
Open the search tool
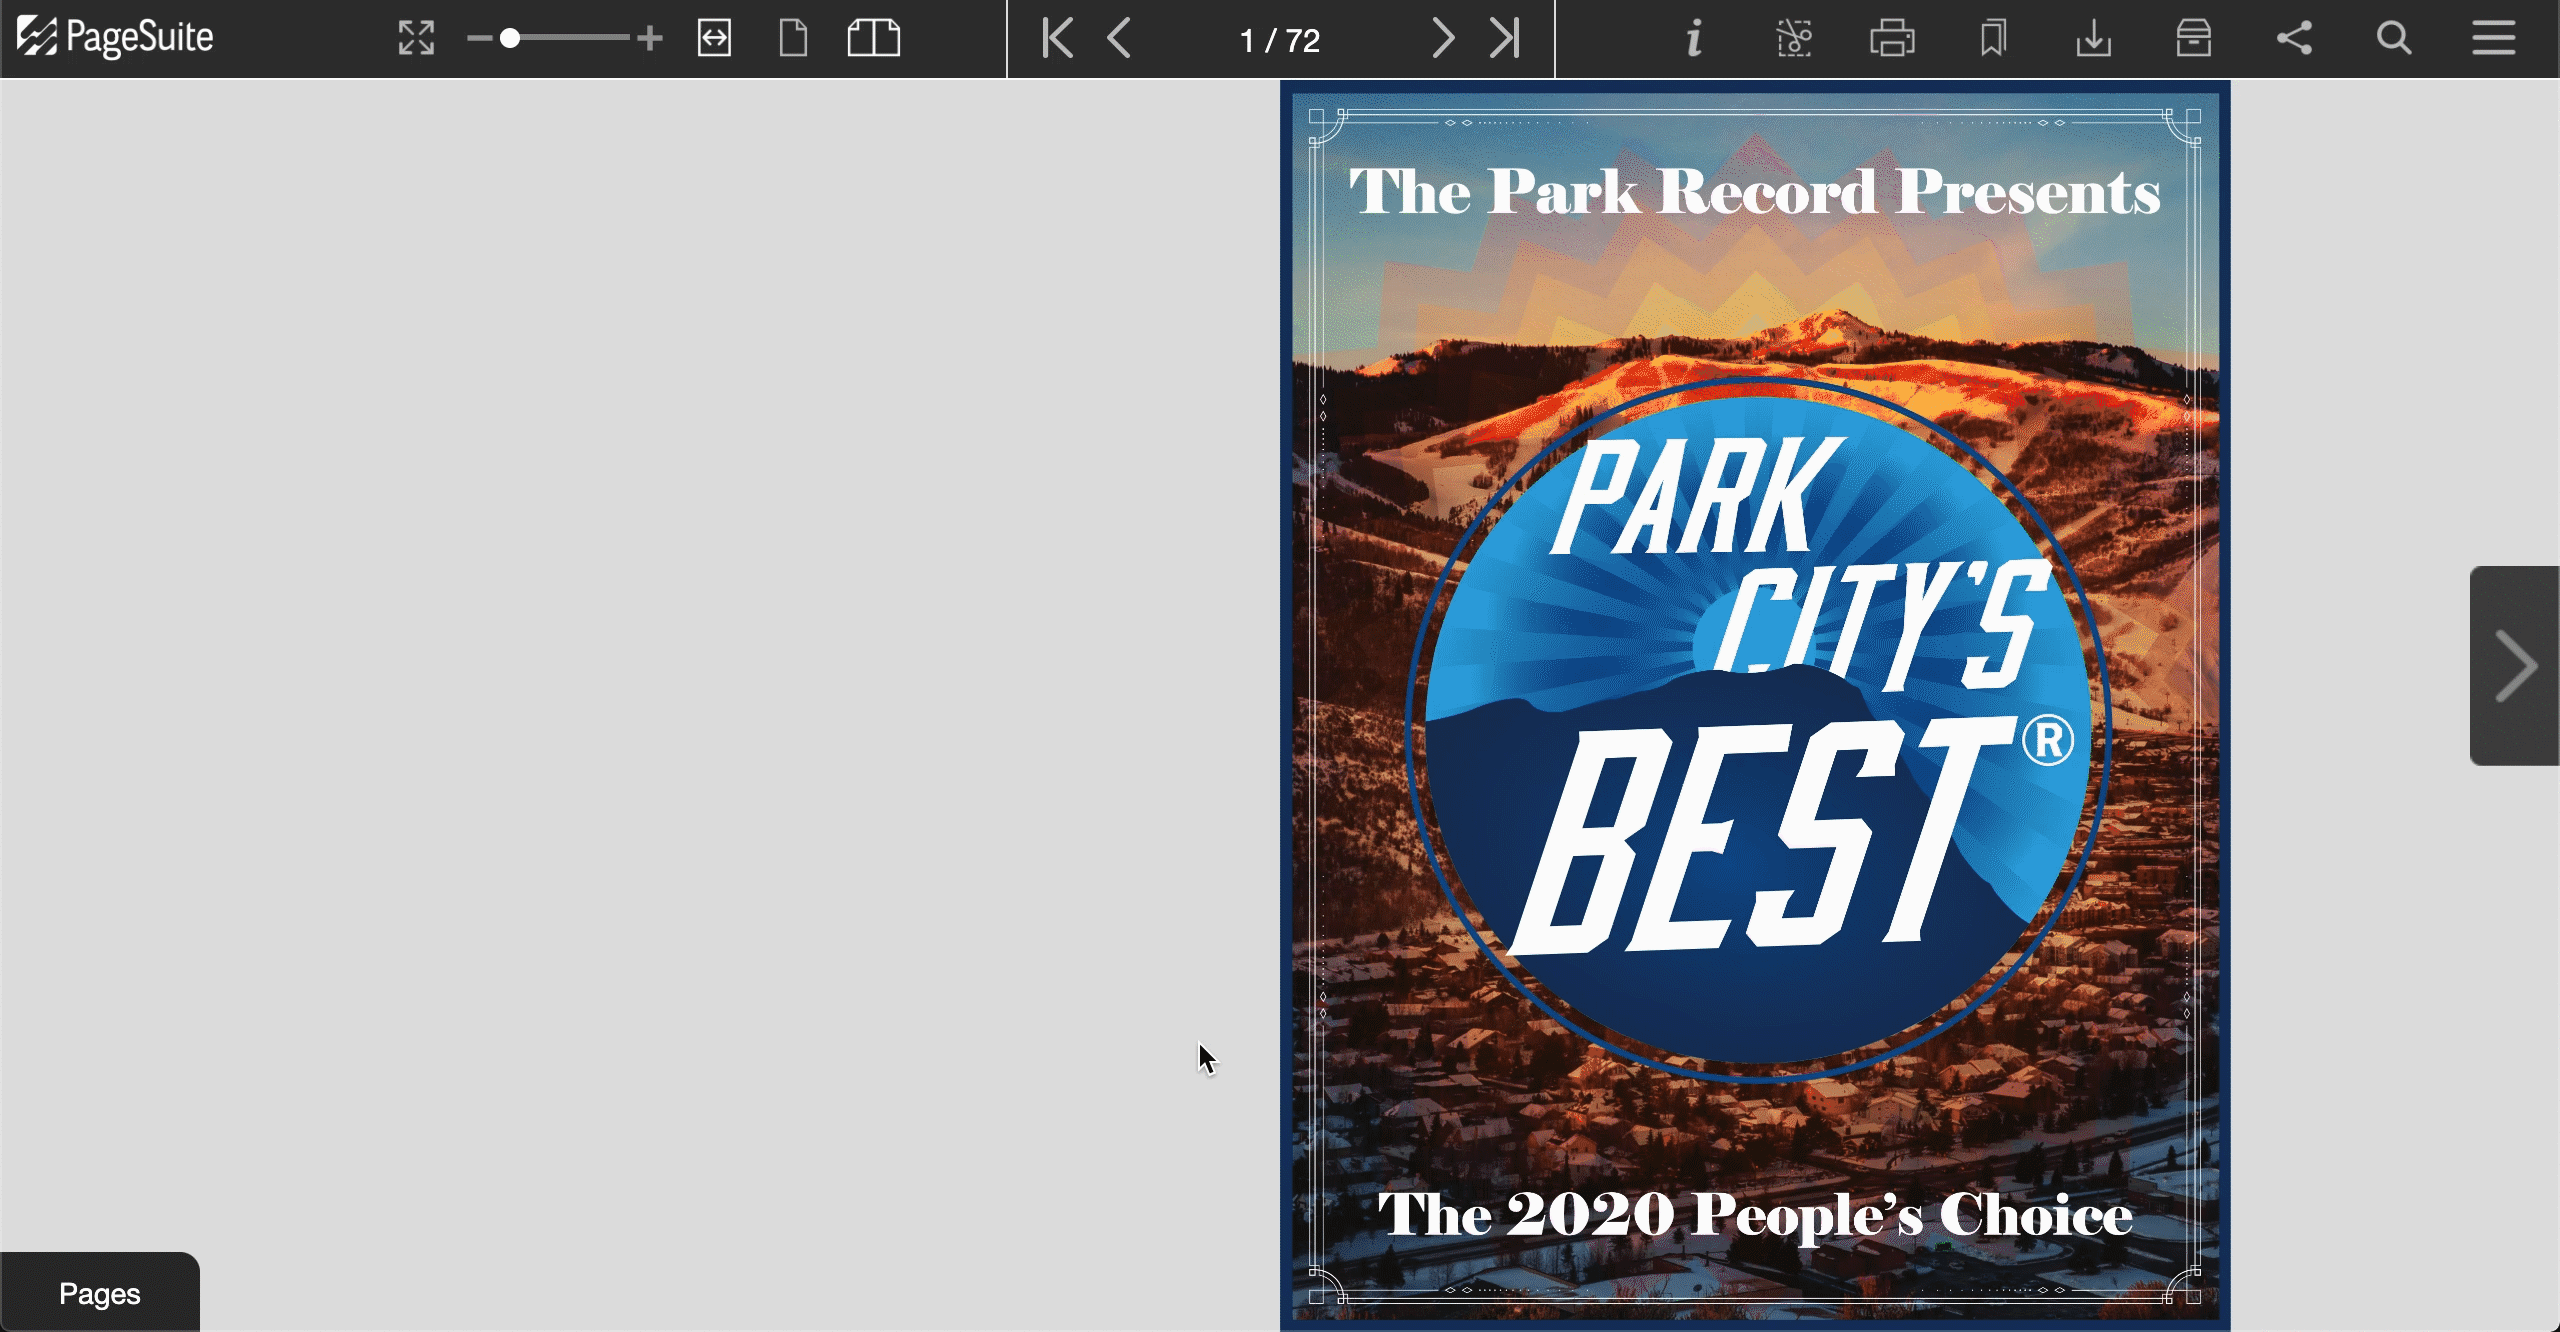pyautogui.click(x=2394, y=39)
